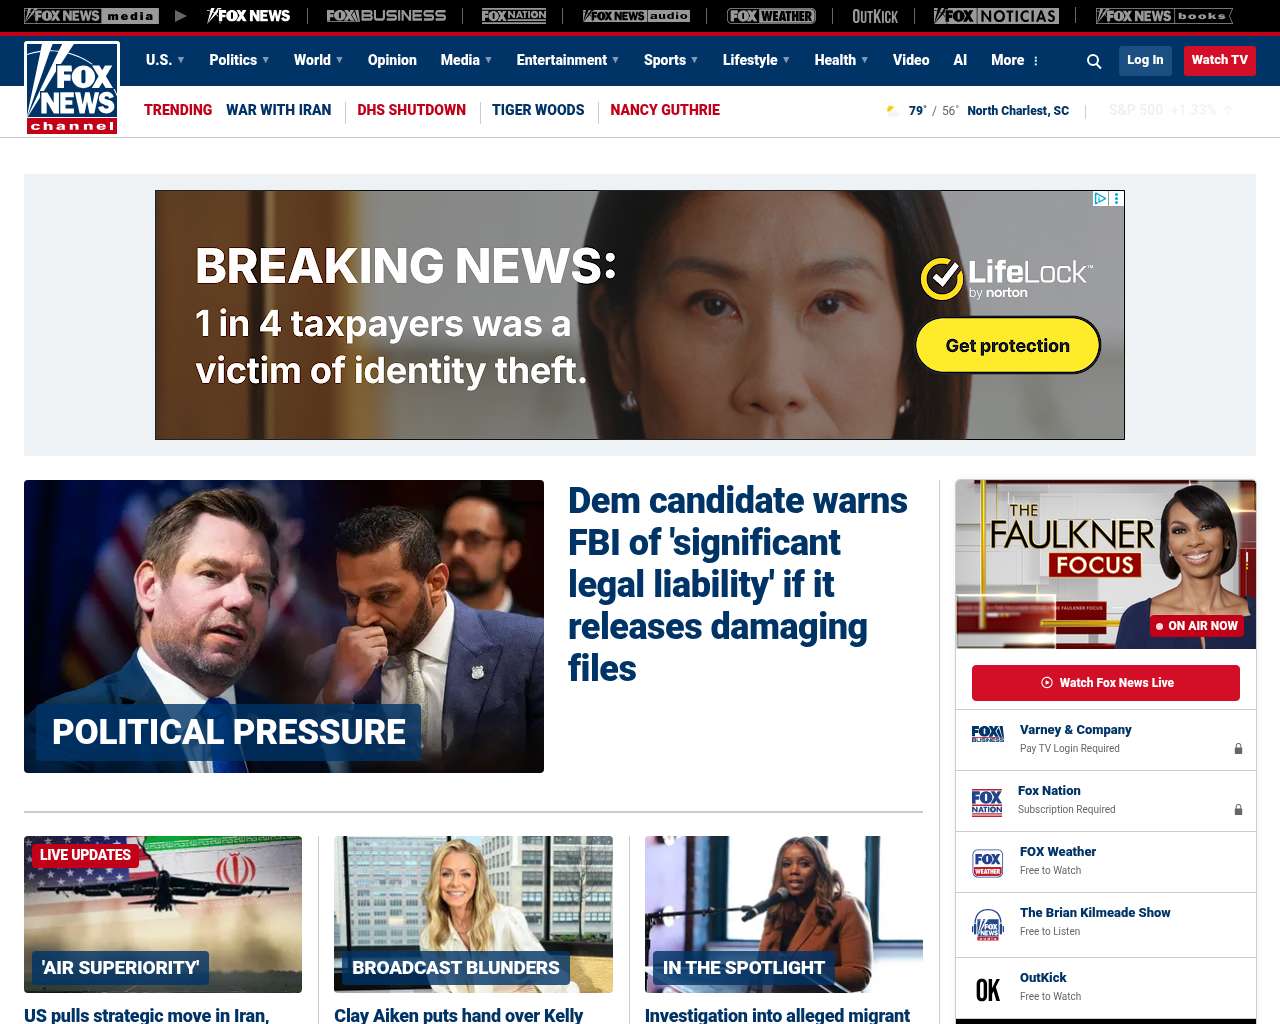Click the Fox Nation icon in sidebar list
The width and height of the screenshot is (1280, 1024).
(987, 801)
